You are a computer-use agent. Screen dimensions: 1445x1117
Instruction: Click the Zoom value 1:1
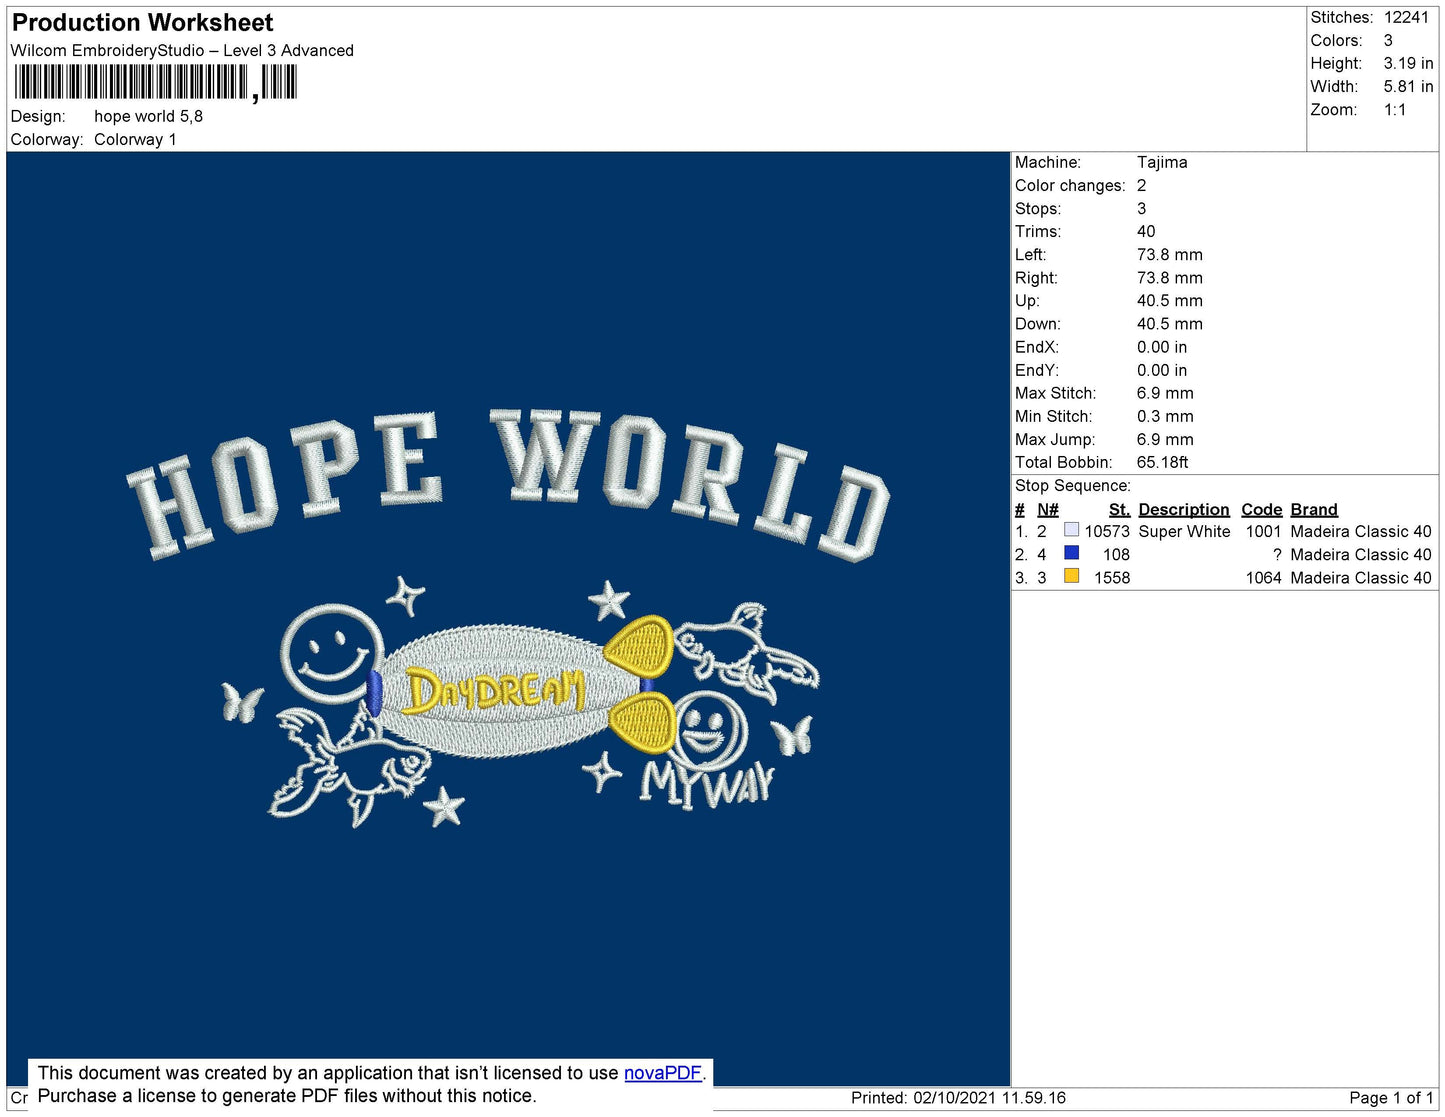point(1395,110)
